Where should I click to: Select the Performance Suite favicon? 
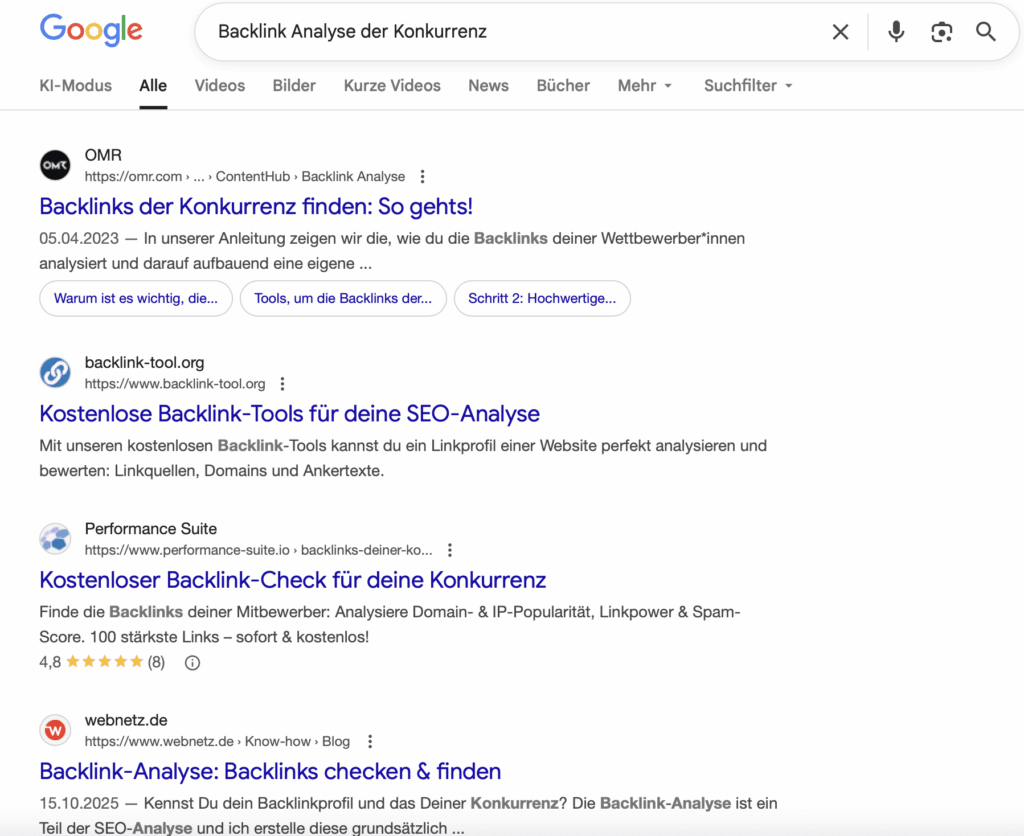pos(55,538)
